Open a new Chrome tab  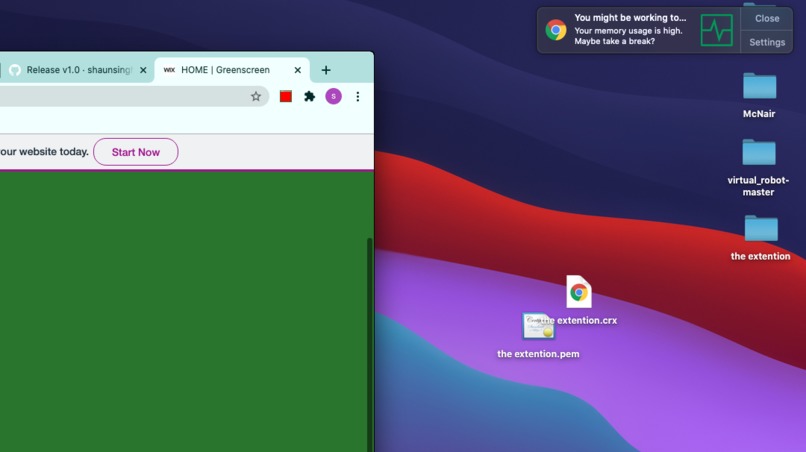pyautogui.click(x=326, y=70)
